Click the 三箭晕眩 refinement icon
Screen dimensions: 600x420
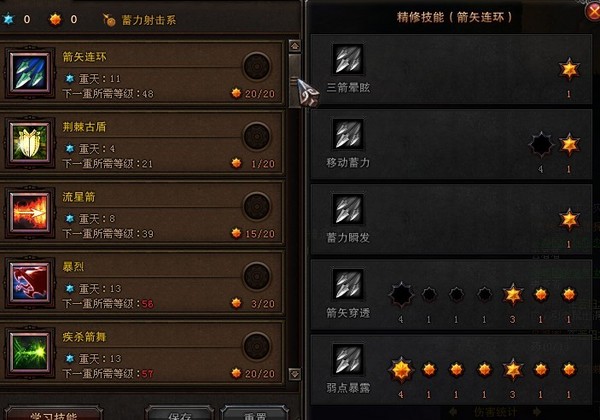[348, 59]
